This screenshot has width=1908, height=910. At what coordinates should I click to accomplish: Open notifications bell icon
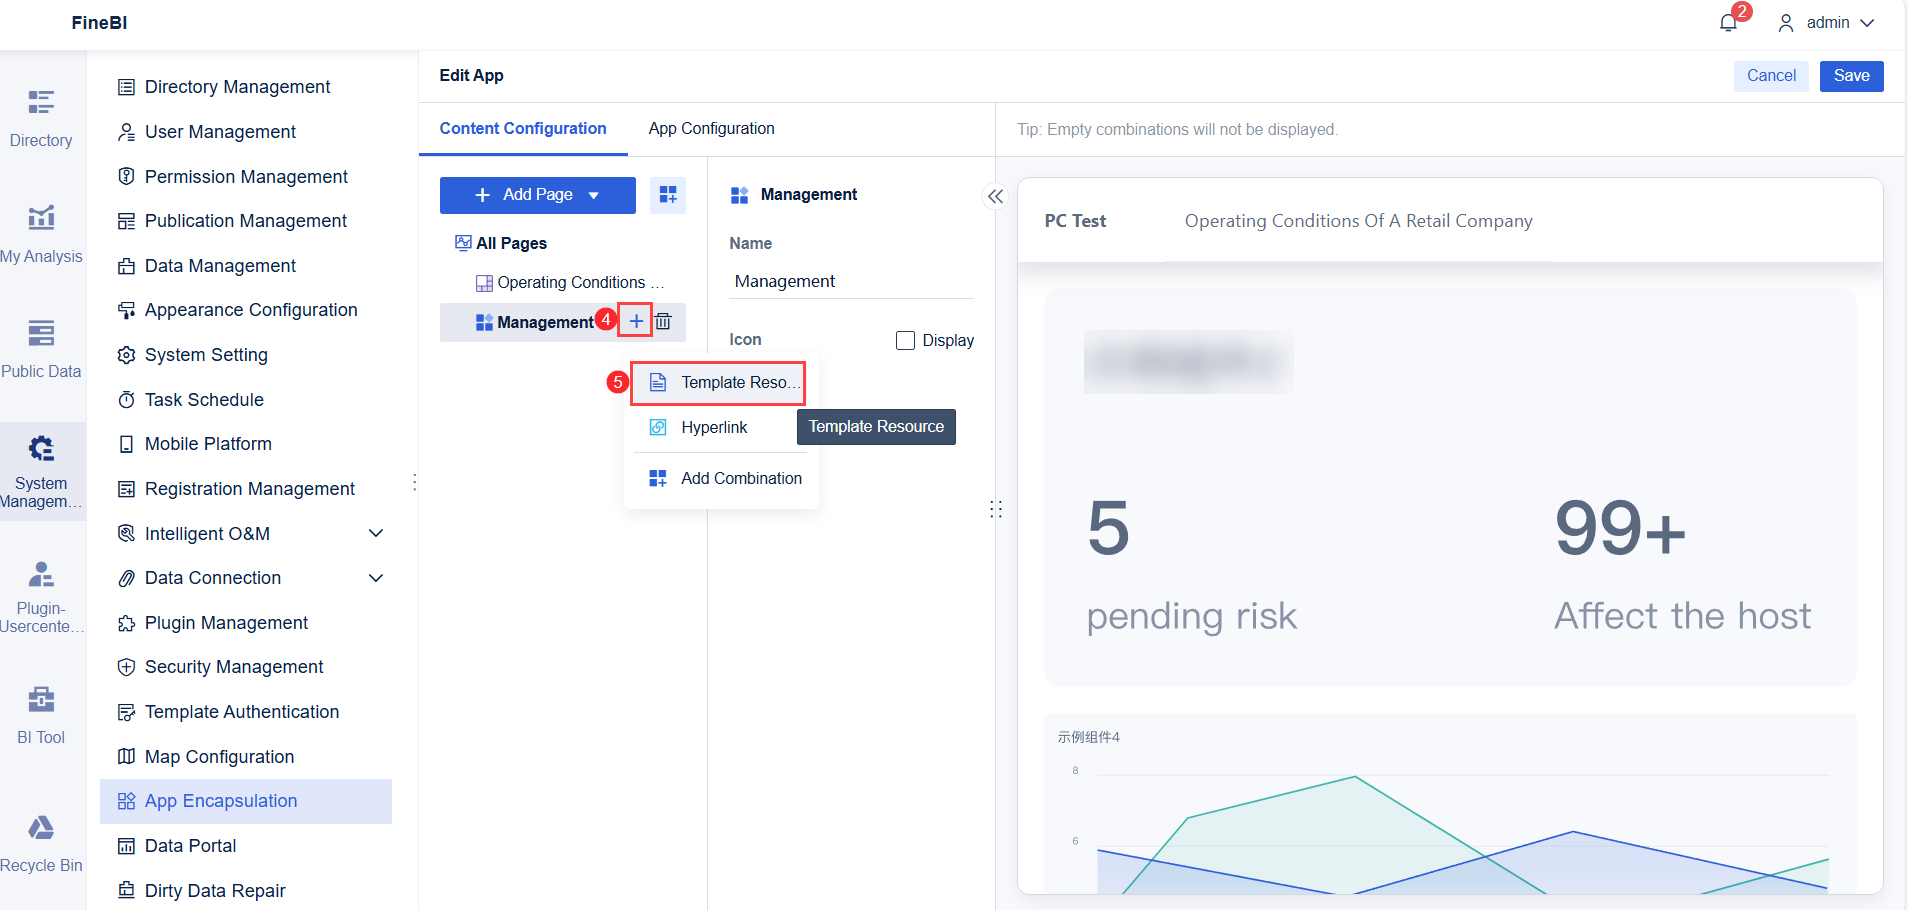(x=1728, y=23)
